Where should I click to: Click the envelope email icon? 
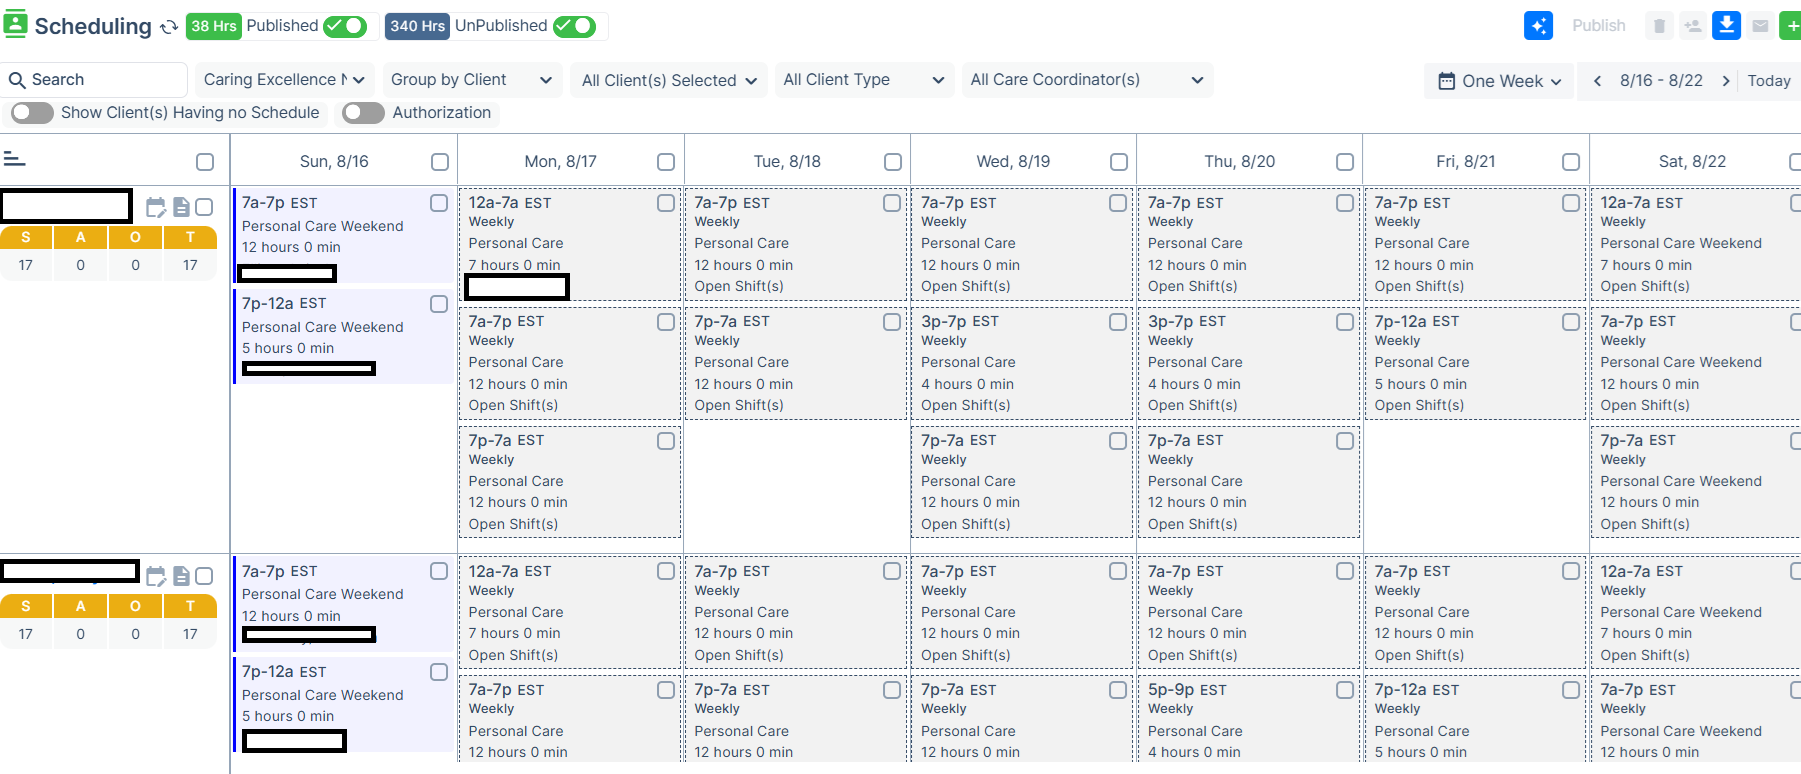click(1760, 26)
